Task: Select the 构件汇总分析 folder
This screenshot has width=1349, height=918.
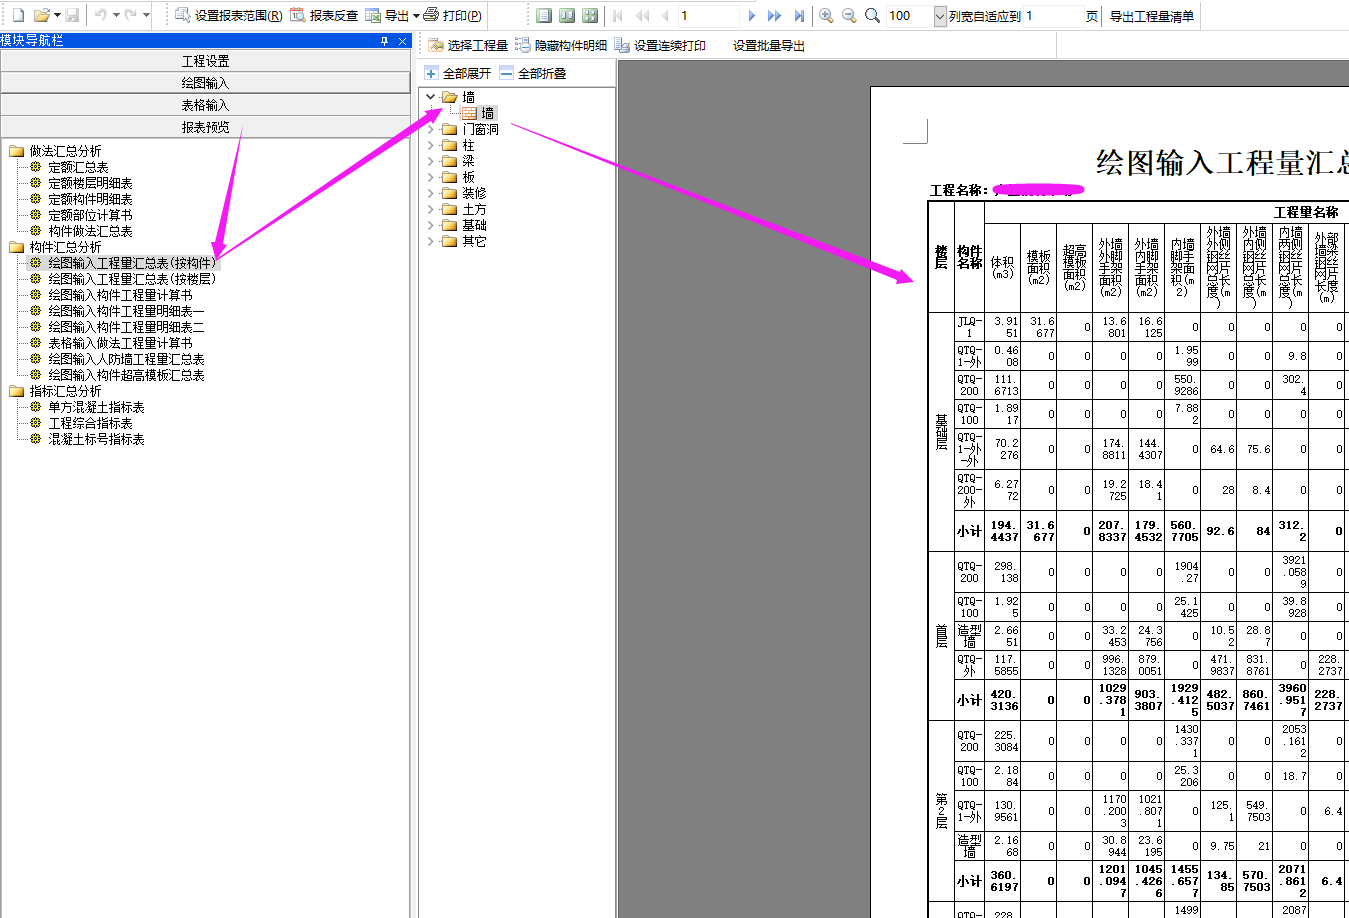Action: click(x=65, y=247)
